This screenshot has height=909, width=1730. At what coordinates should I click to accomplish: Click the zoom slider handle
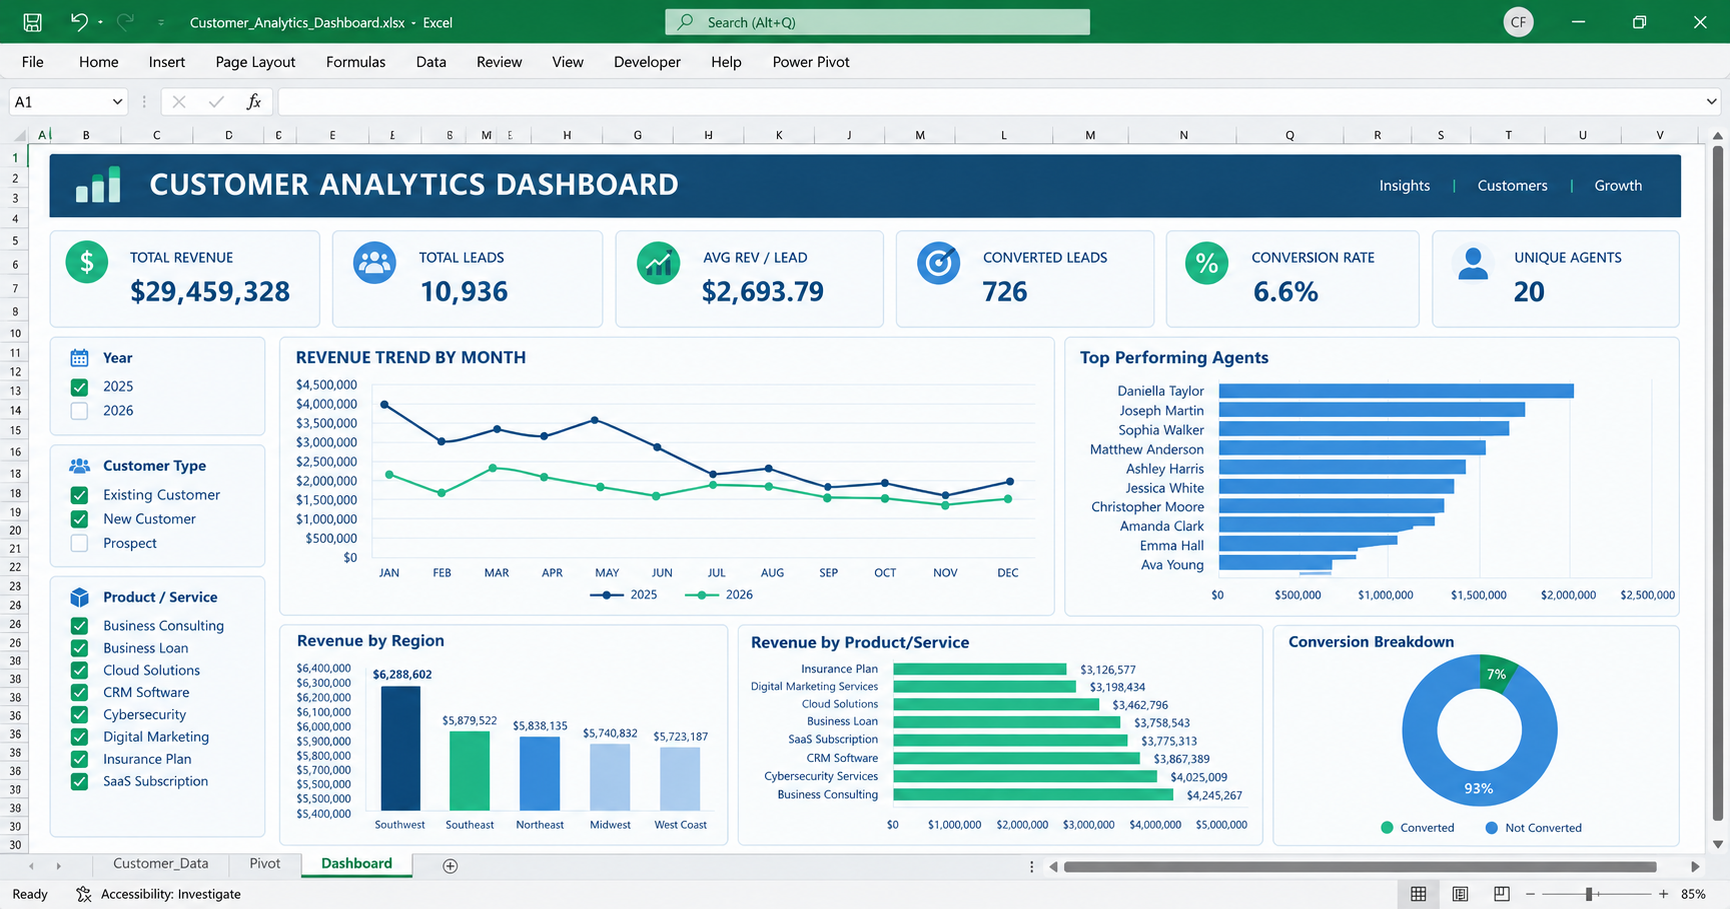(x=1588, y=894)
